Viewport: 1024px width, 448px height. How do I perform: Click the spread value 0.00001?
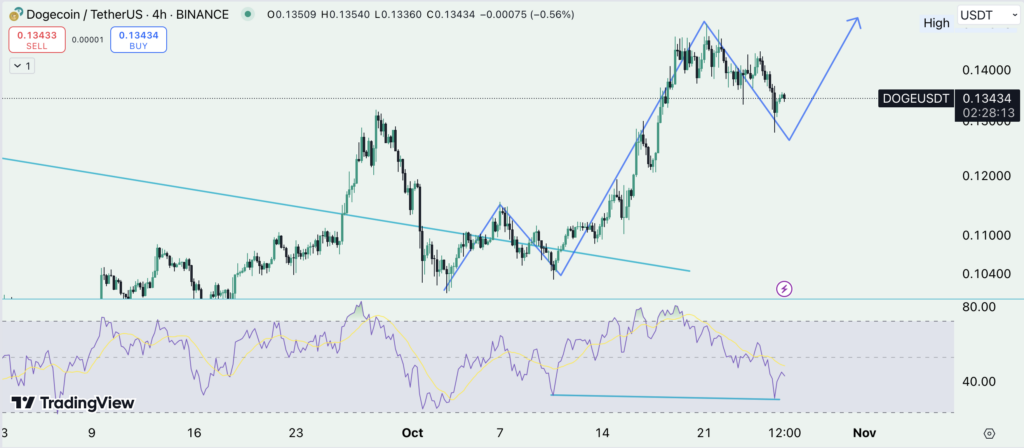tap(88, 40)
